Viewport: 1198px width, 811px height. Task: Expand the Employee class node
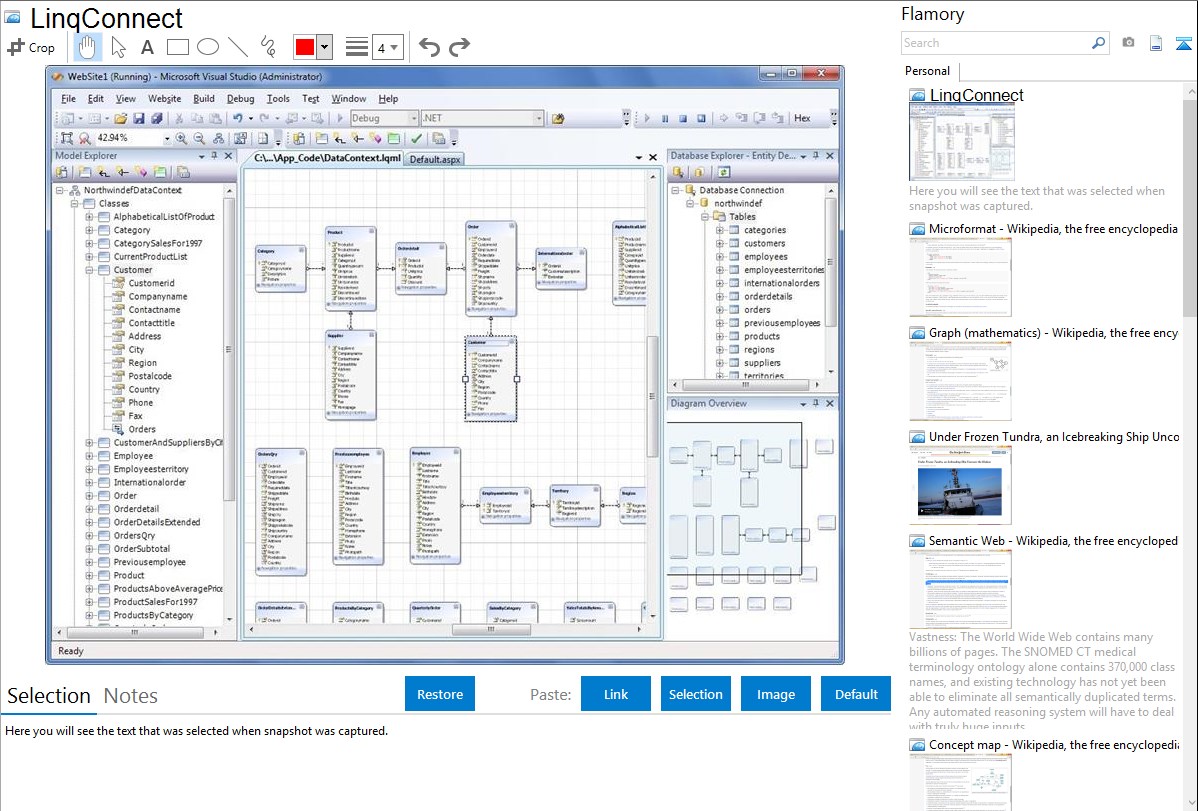[89, 456]
